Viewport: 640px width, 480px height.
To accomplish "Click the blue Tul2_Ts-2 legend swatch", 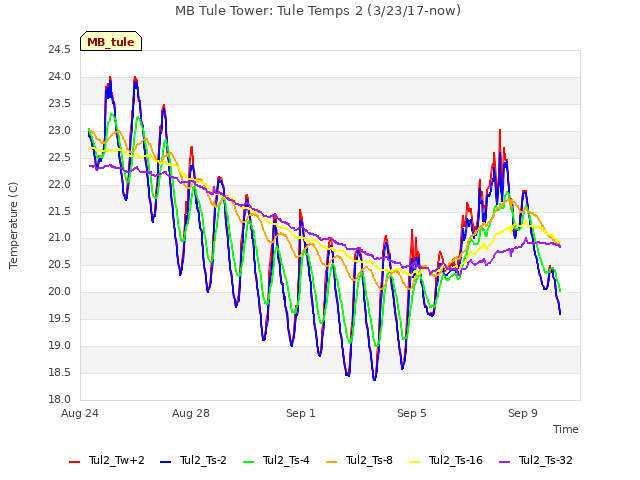I will 165,462.
